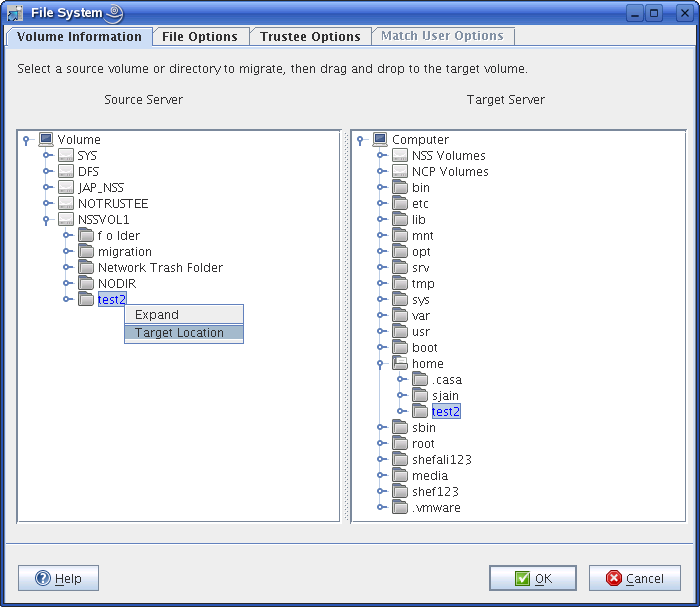Click the migration folder icon

coord(86,252)
